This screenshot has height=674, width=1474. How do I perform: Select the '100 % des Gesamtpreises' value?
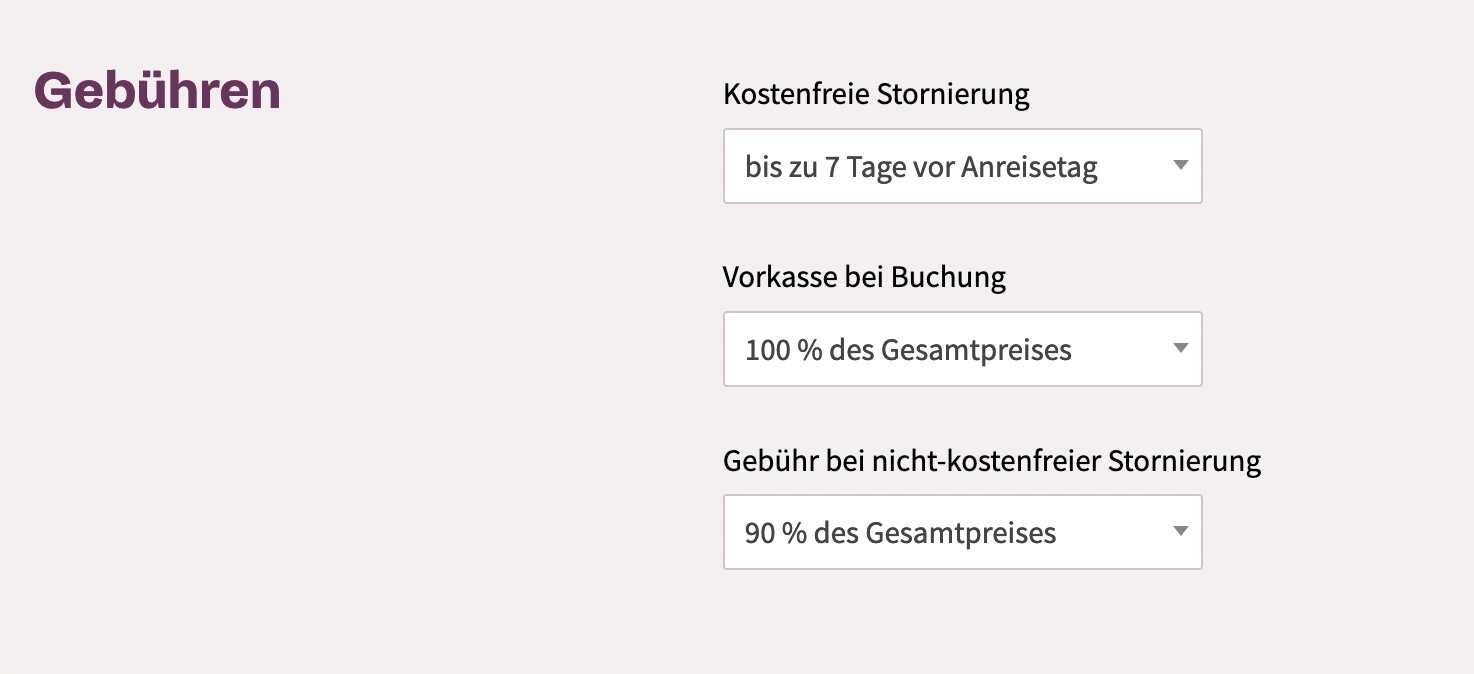point(908,350)
